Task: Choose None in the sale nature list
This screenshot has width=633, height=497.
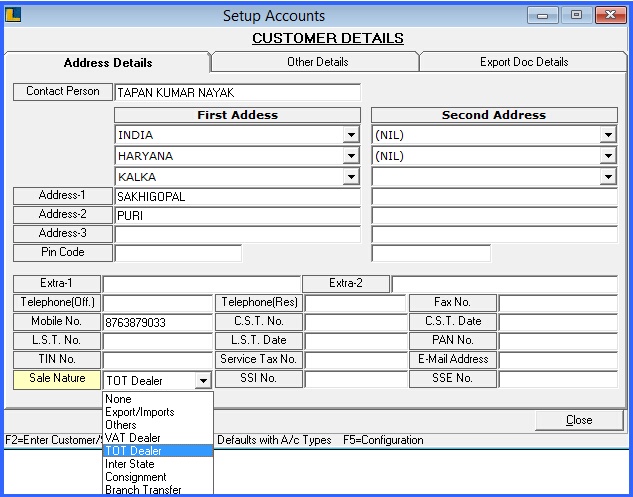Action: point(119,399)
